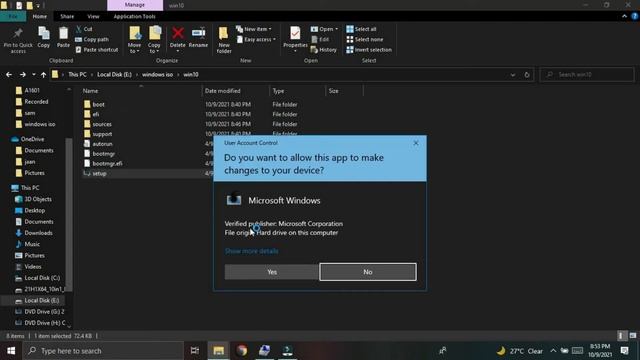Click the Rename icon
Screen dimensions: 640x360
(x=198, y=33)
